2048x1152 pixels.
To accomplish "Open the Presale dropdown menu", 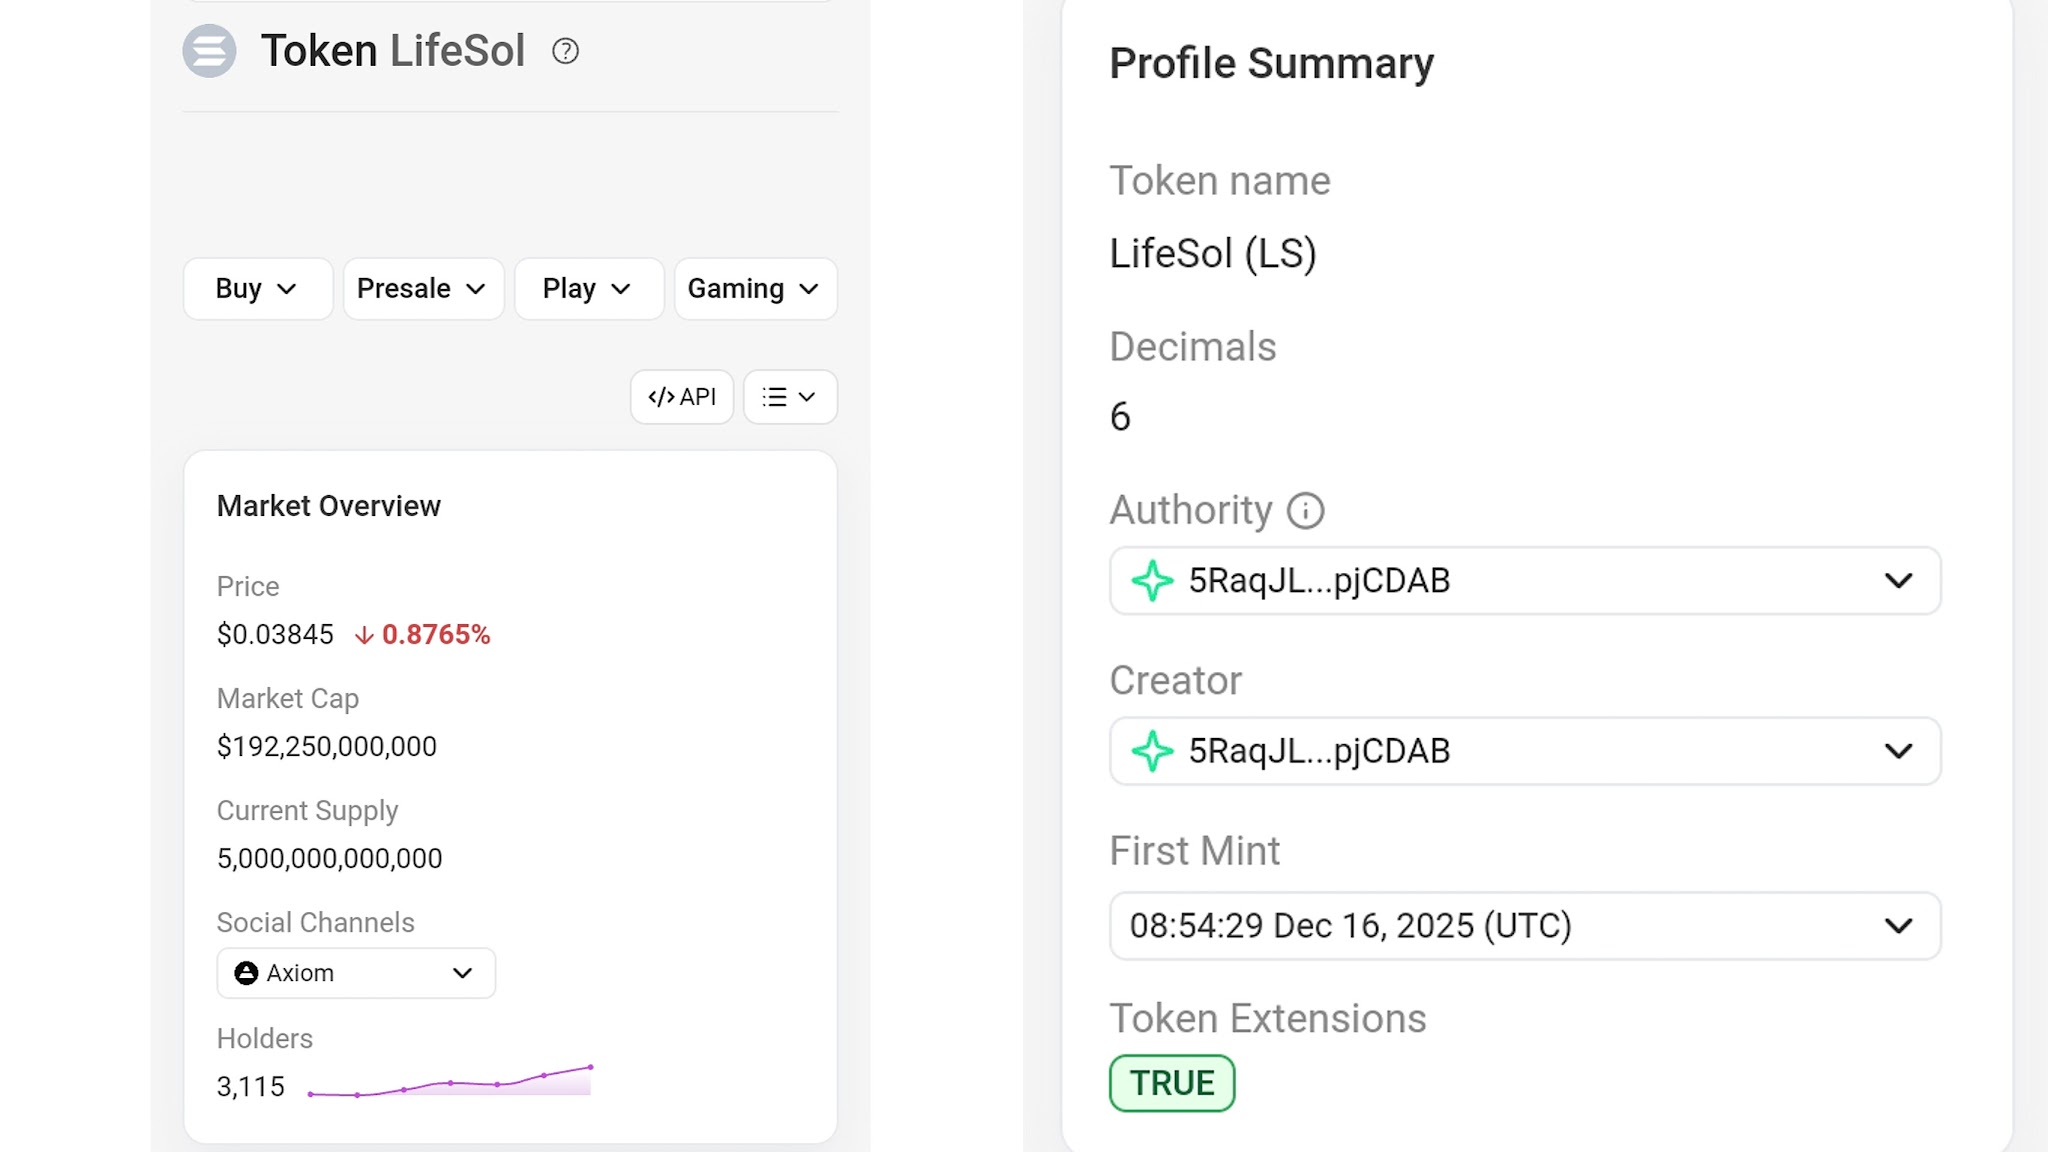I will (x=422, y=289).
